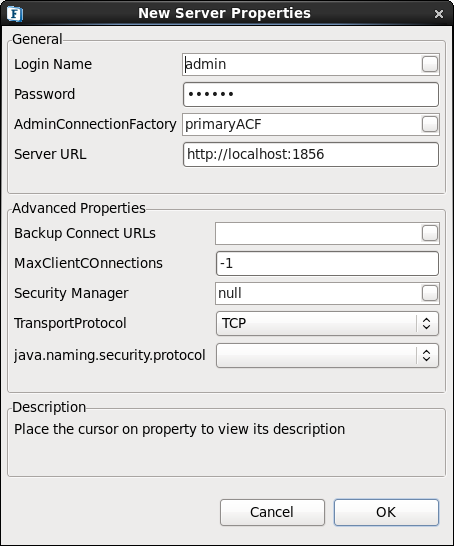Dismiss the dialog with Cancel
Viewport: 454px width, 546px height.
[x=272, y=512]
